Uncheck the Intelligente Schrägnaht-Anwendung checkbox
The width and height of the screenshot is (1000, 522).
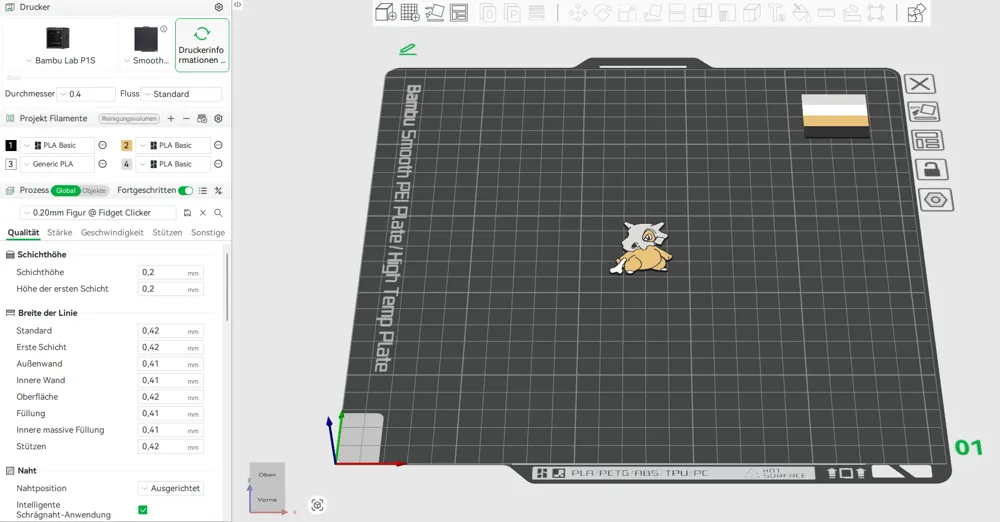pyautogui.click(x=143, y=509)
